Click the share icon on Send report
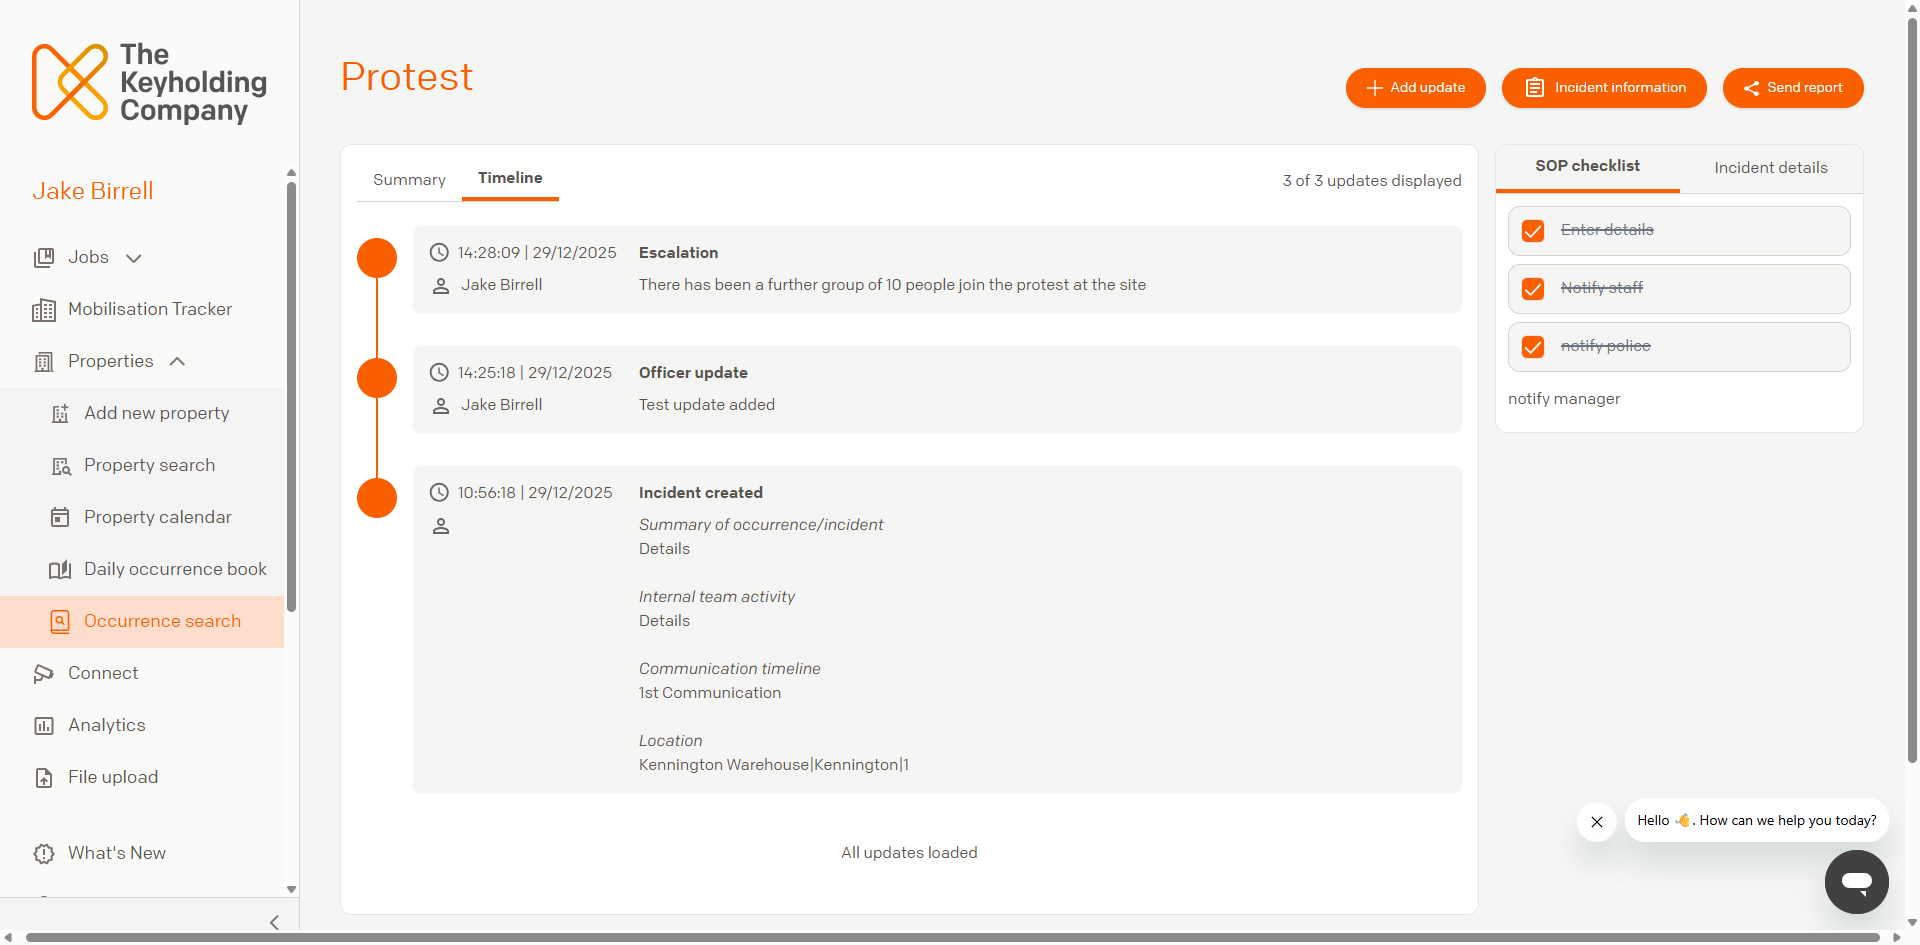The image size is (1920, 945). coord(1751,88)
